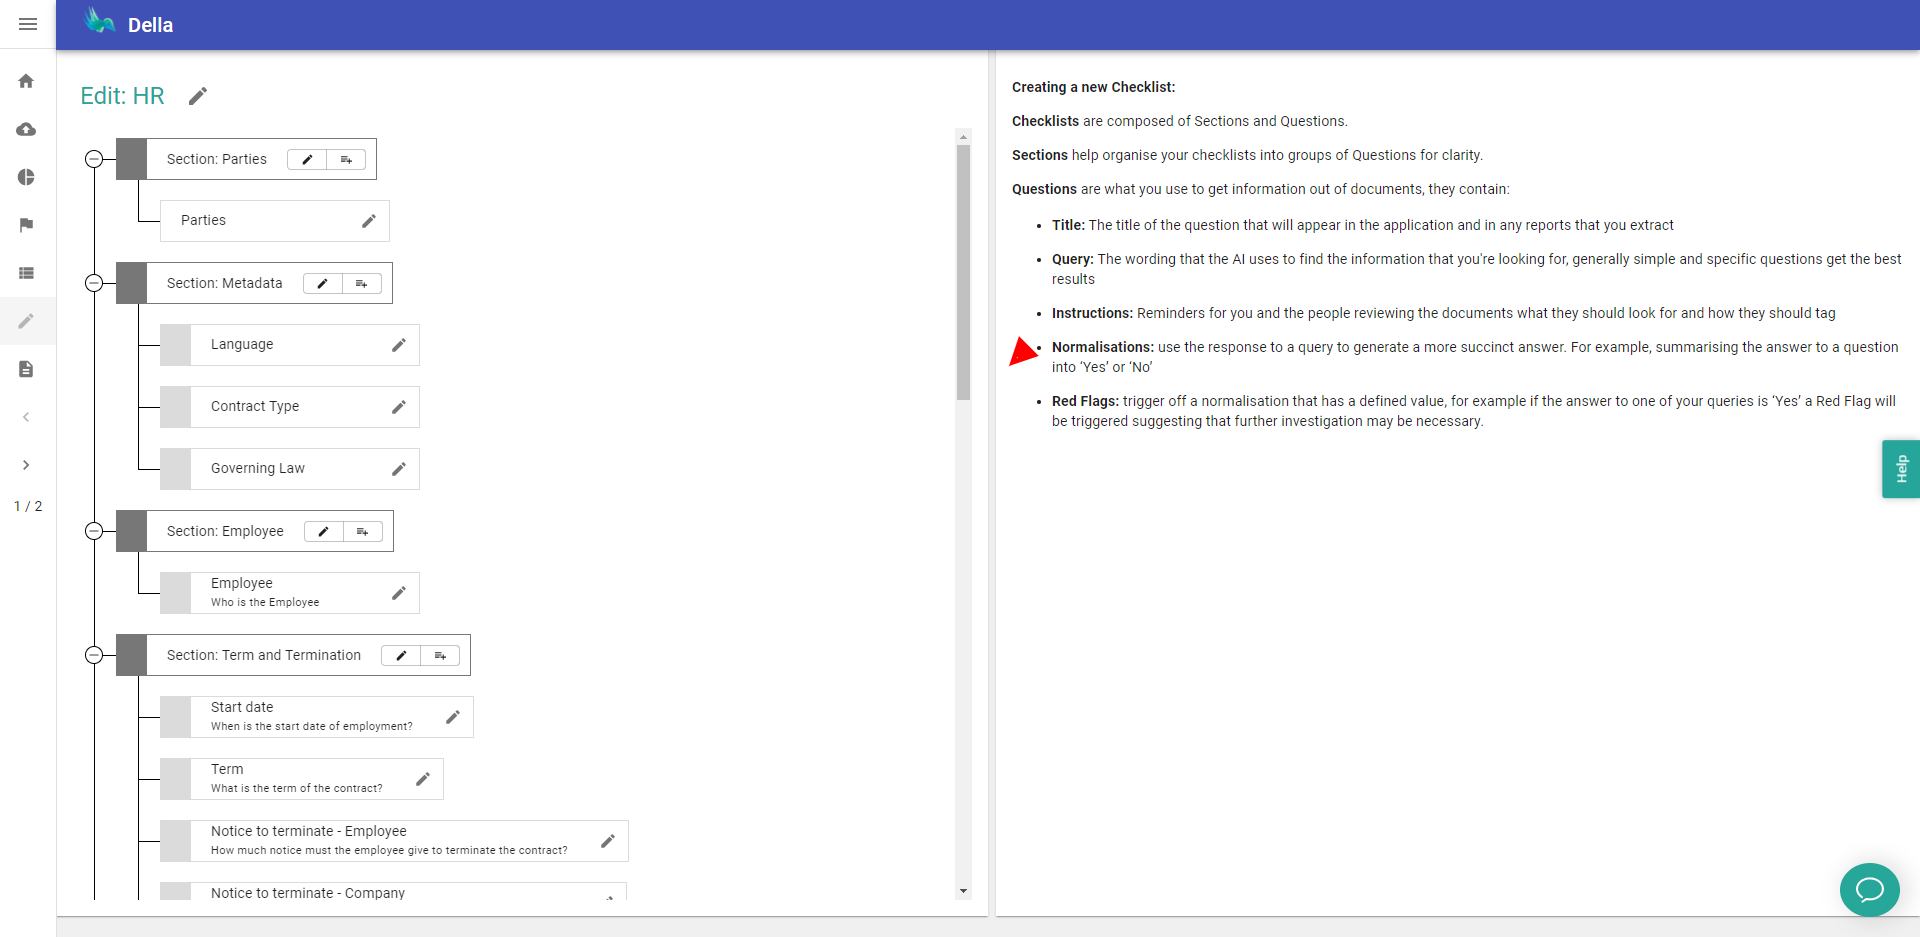Click the checklist scrollbar up arrow
1920x937 pixels.
[963, 137]
